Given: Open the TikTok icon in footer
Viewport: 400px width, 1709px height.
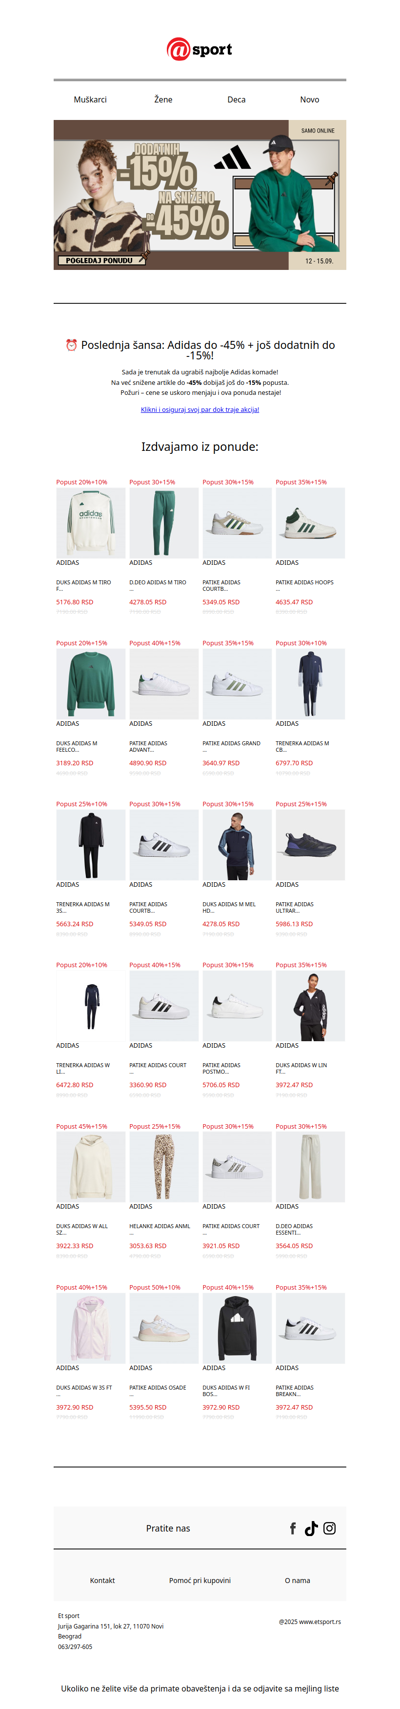Looking at the screenshot, I should coord(311,1528).
